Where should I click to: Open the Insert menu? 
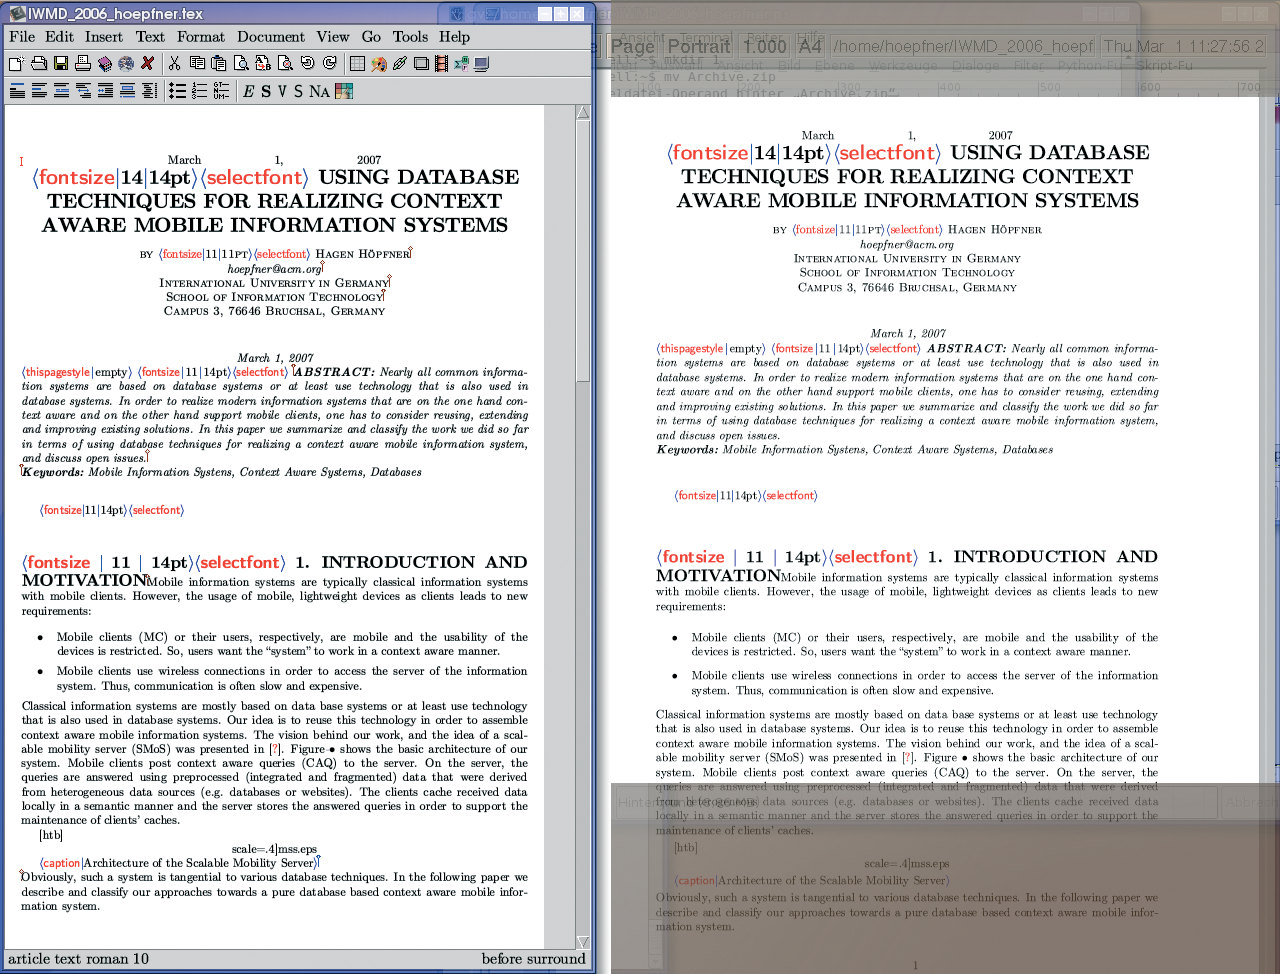[104, 37]
